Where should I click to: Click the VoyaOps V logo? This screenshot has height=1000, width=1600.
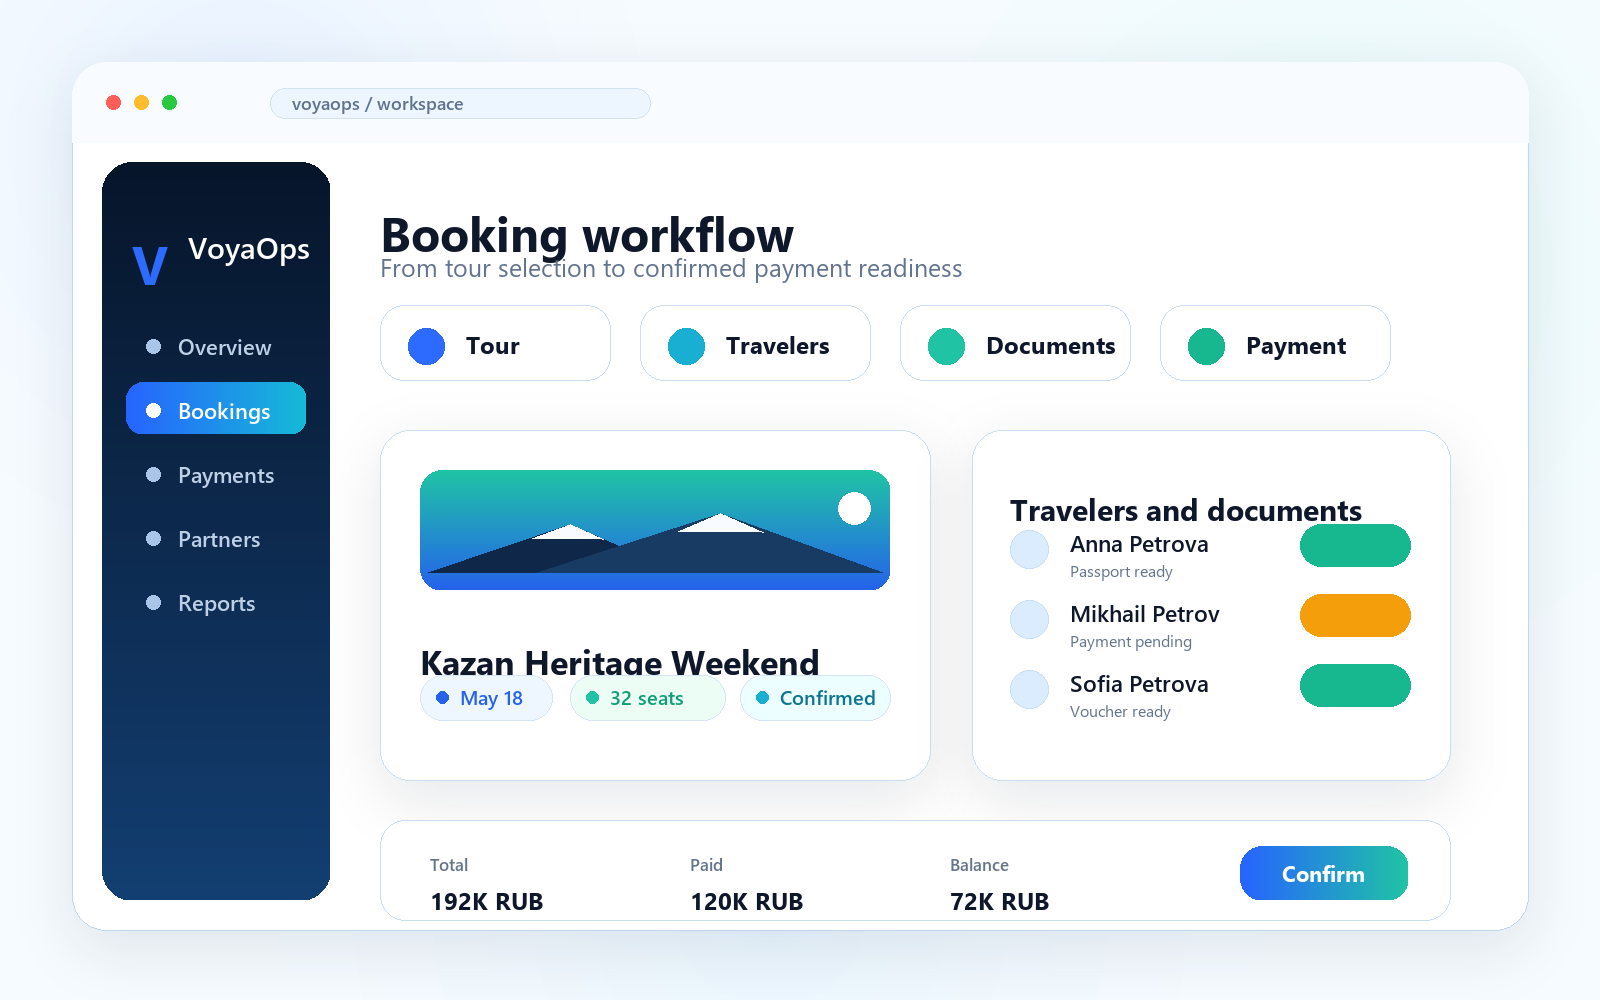pyautogui.click(x=149, y=265)
